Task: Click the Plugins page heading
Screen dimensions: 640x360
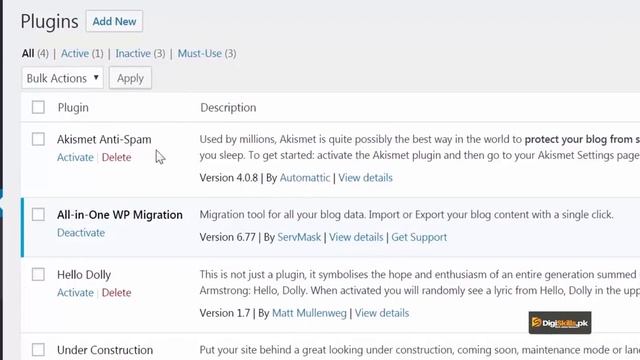Action: pyautogui.click(x=49, y=22)
